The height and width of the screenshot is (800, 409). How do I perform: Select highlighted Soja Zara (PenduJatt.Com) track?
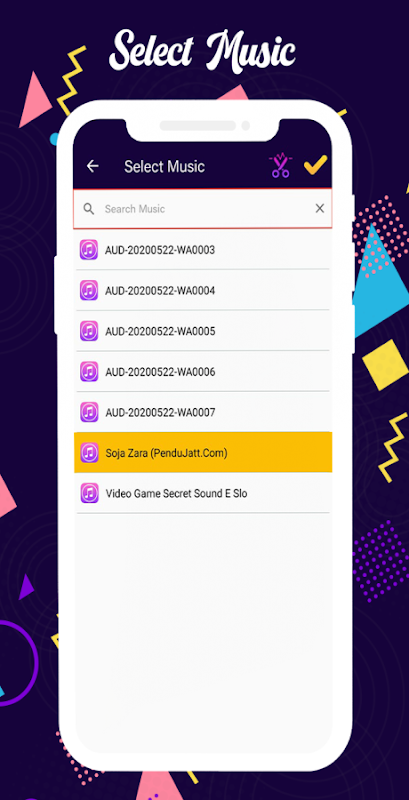[x=203, y=453]
